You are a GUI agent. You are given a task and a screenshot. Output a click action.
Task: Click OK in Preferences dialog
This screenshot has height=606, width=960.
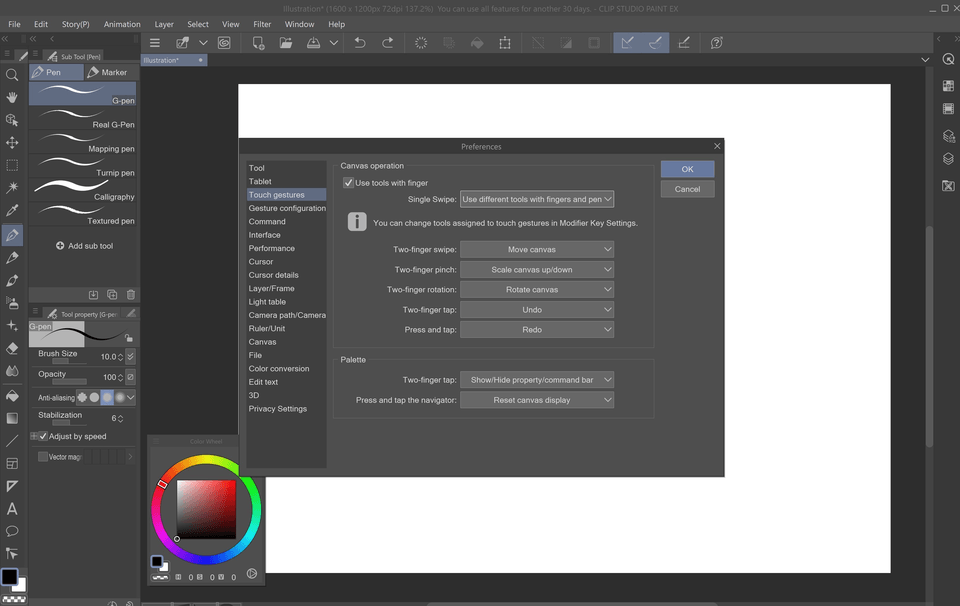coord(687,169)
